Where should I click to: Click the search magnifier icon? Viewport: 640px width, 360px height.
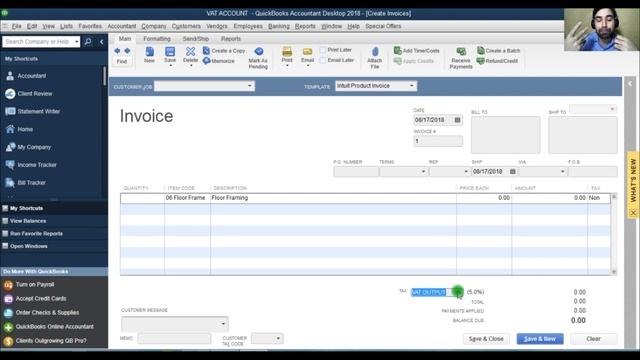coord(88,42)
